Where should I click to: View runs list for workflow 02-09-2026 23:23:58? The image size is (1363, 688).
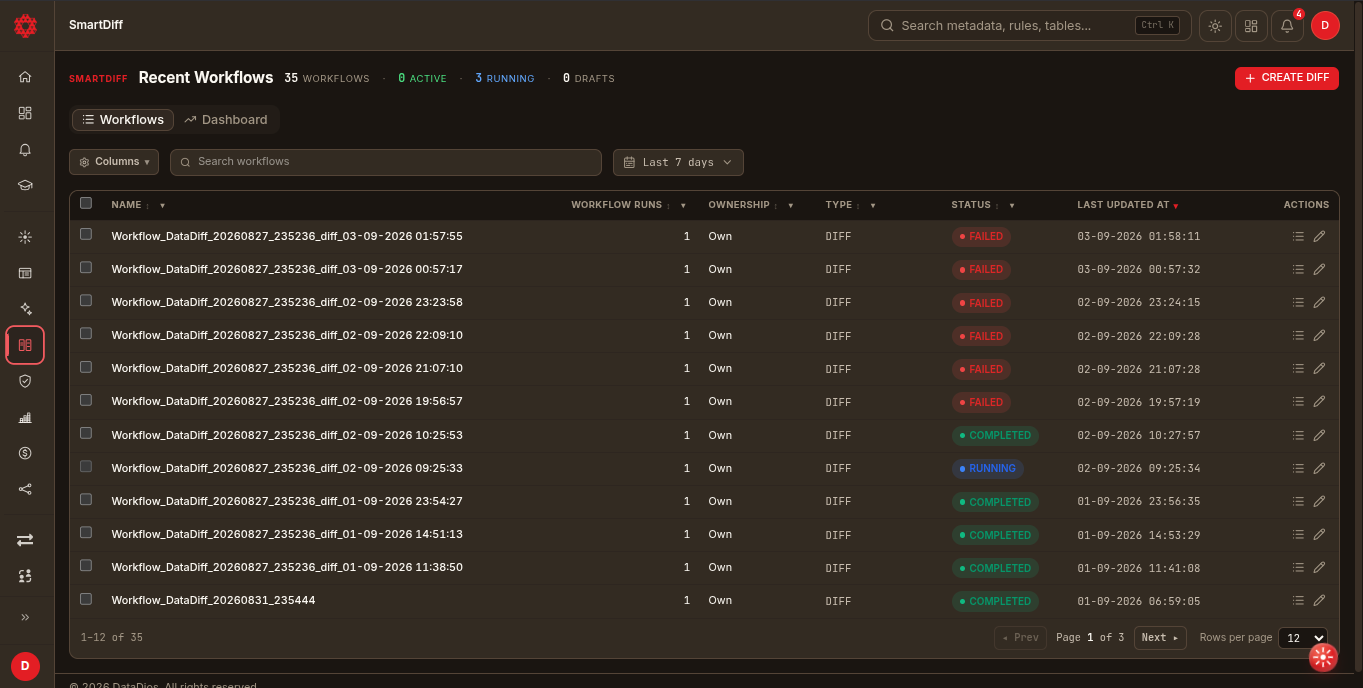1298,302
